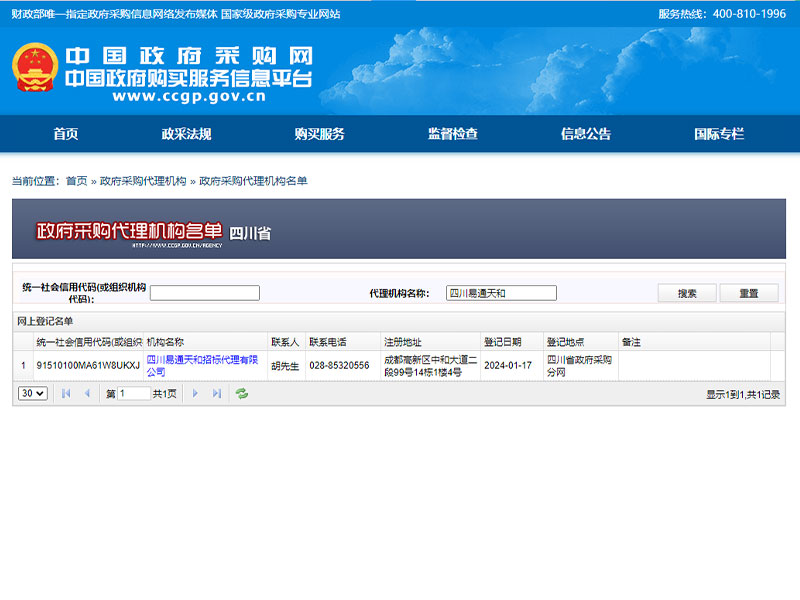The width and height of the screenshot is (800, 600).
Task: Click the first-page pagination icon
Action: click(65, 393)
